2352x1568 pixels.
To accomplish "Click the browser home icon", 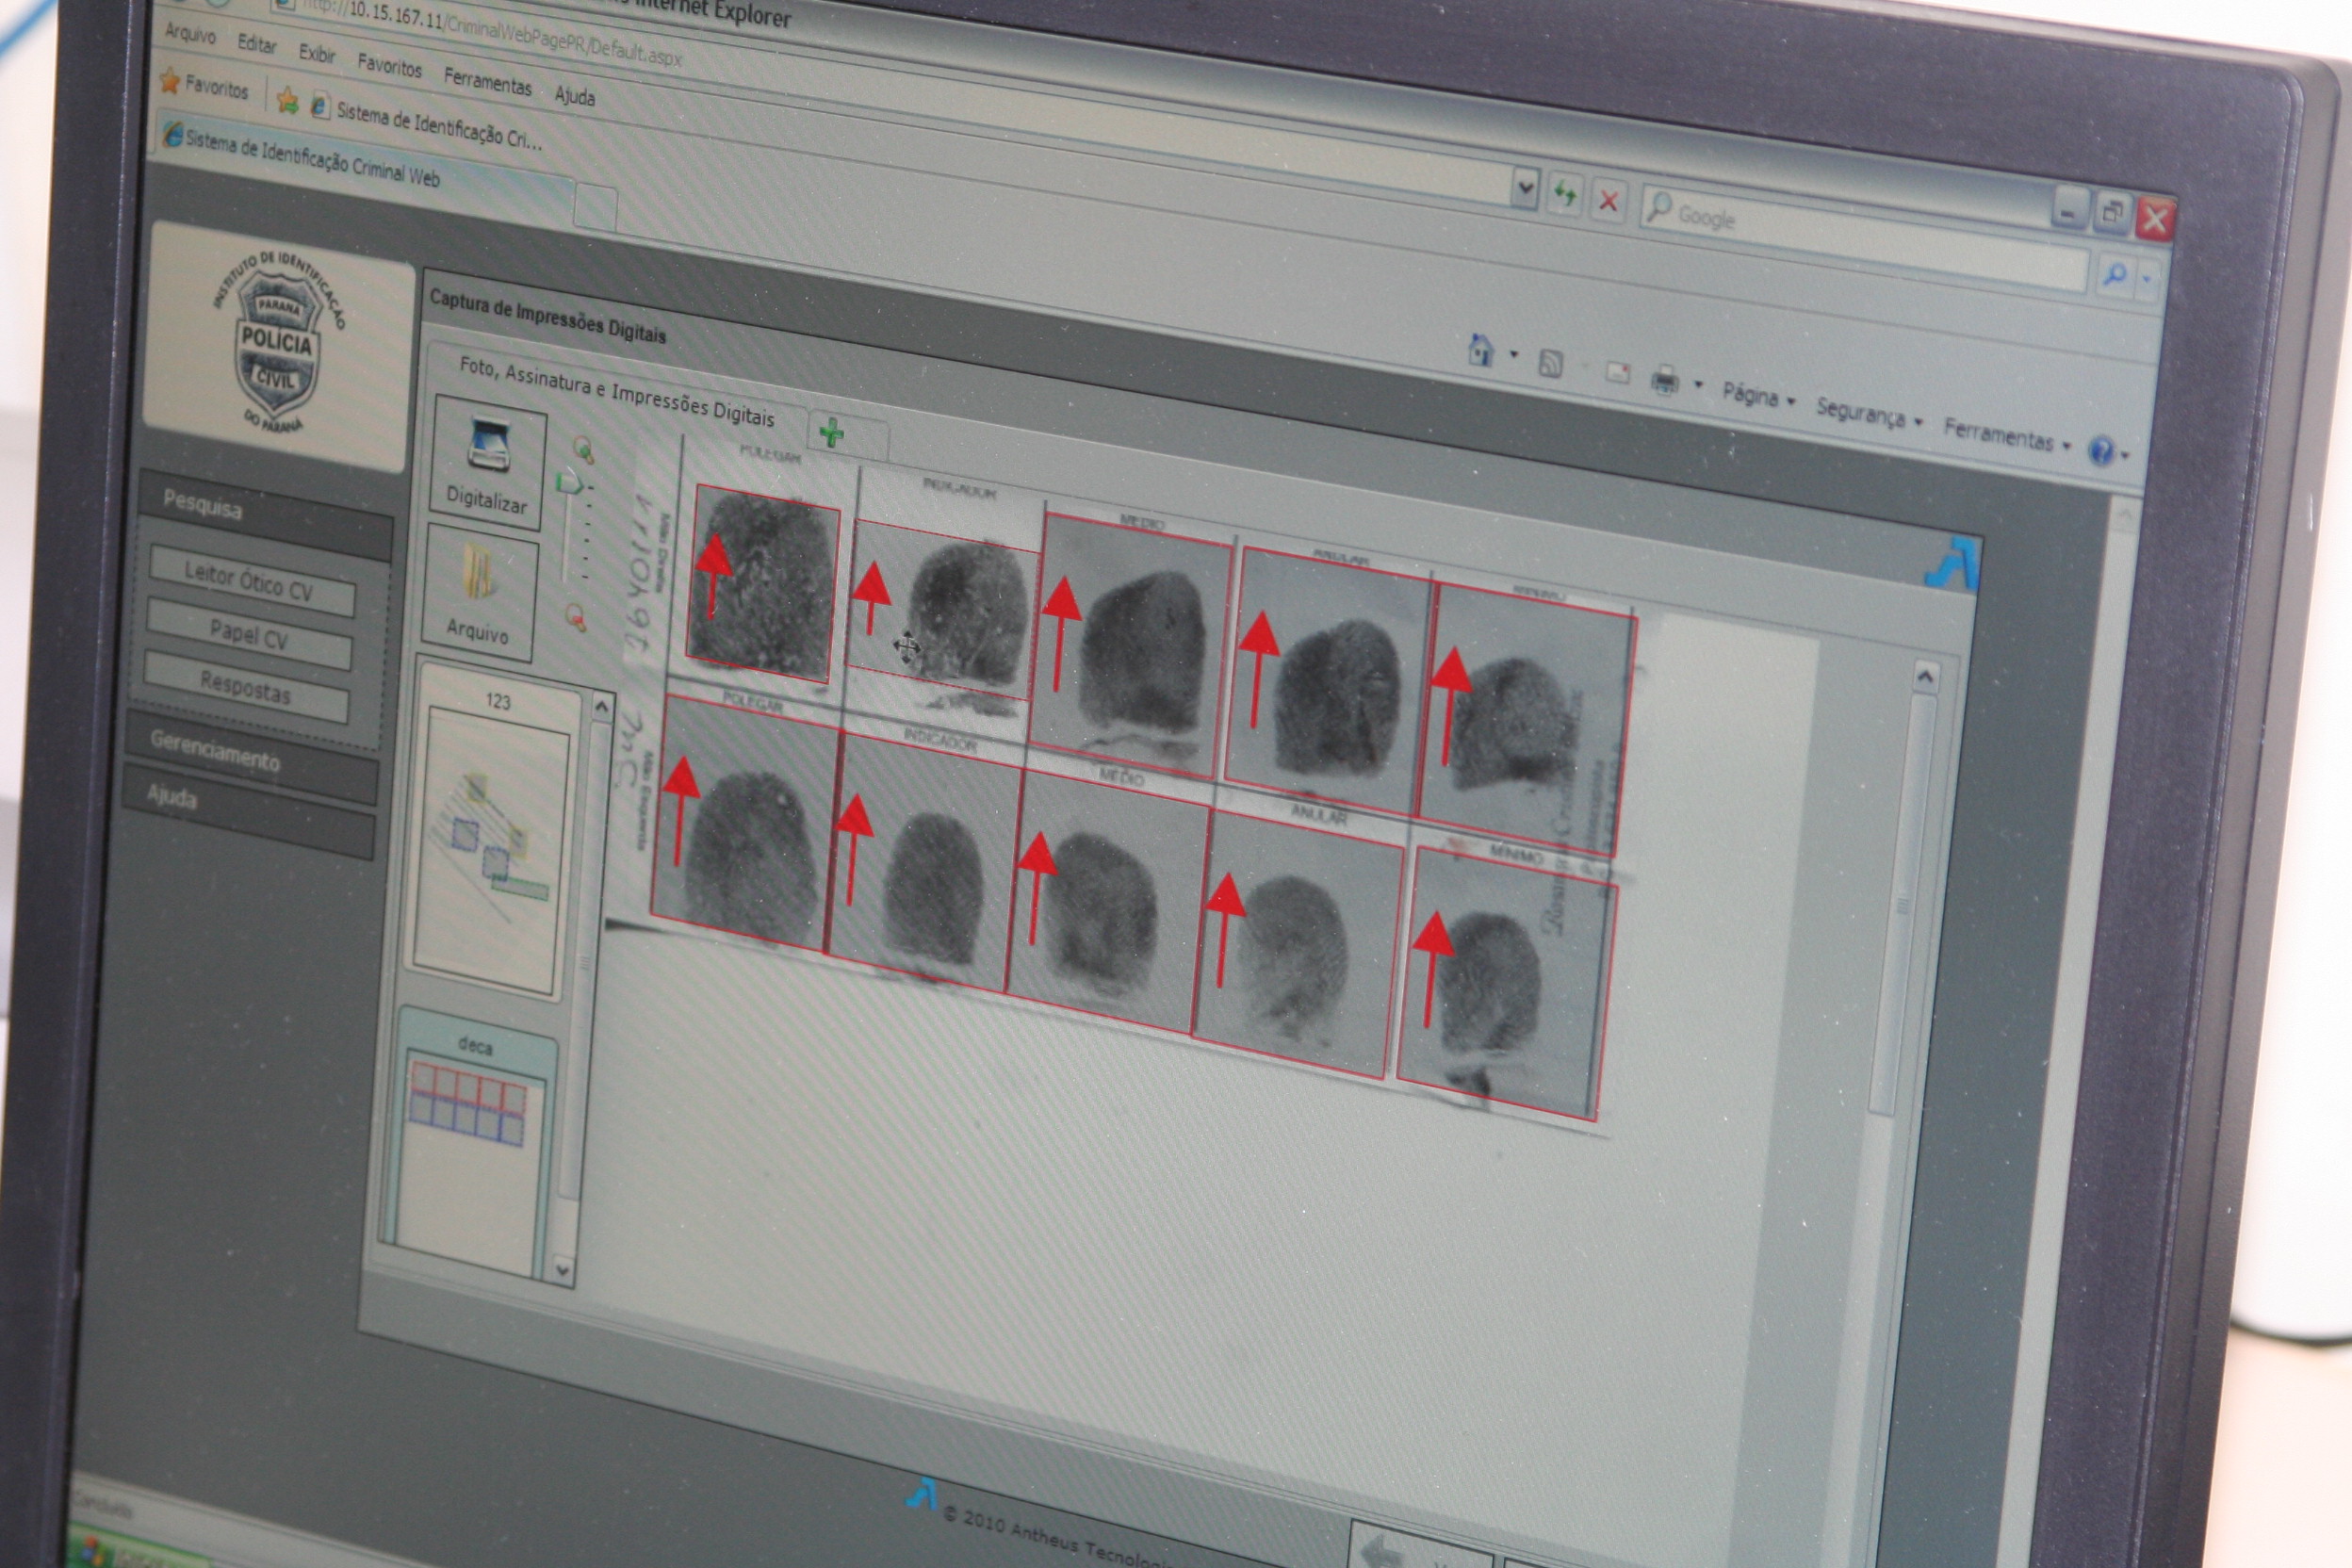I will click(x=1480, y=351).
